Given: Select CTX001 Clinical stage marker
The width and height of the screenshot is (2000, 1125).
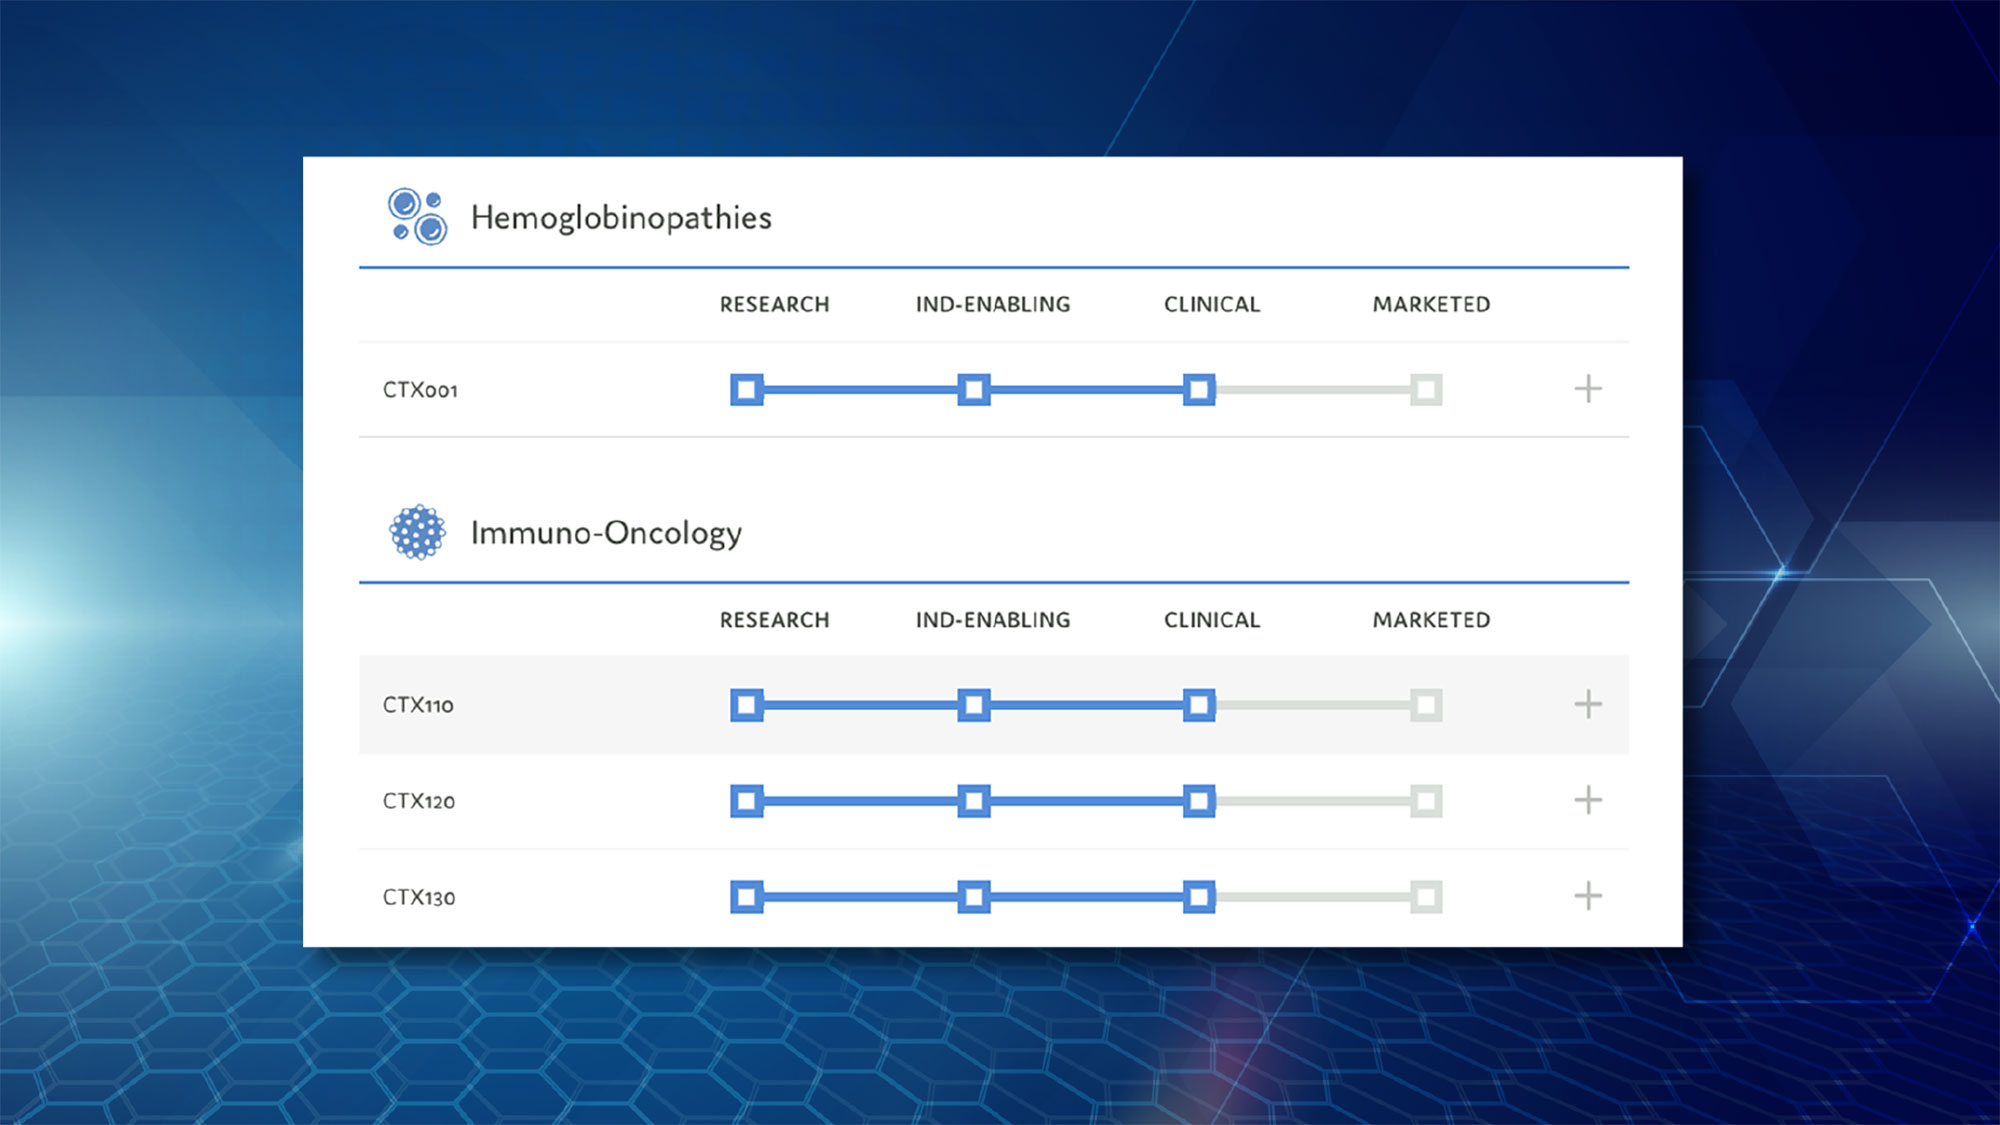Looking at the screenshot, I should point(1199,389).
